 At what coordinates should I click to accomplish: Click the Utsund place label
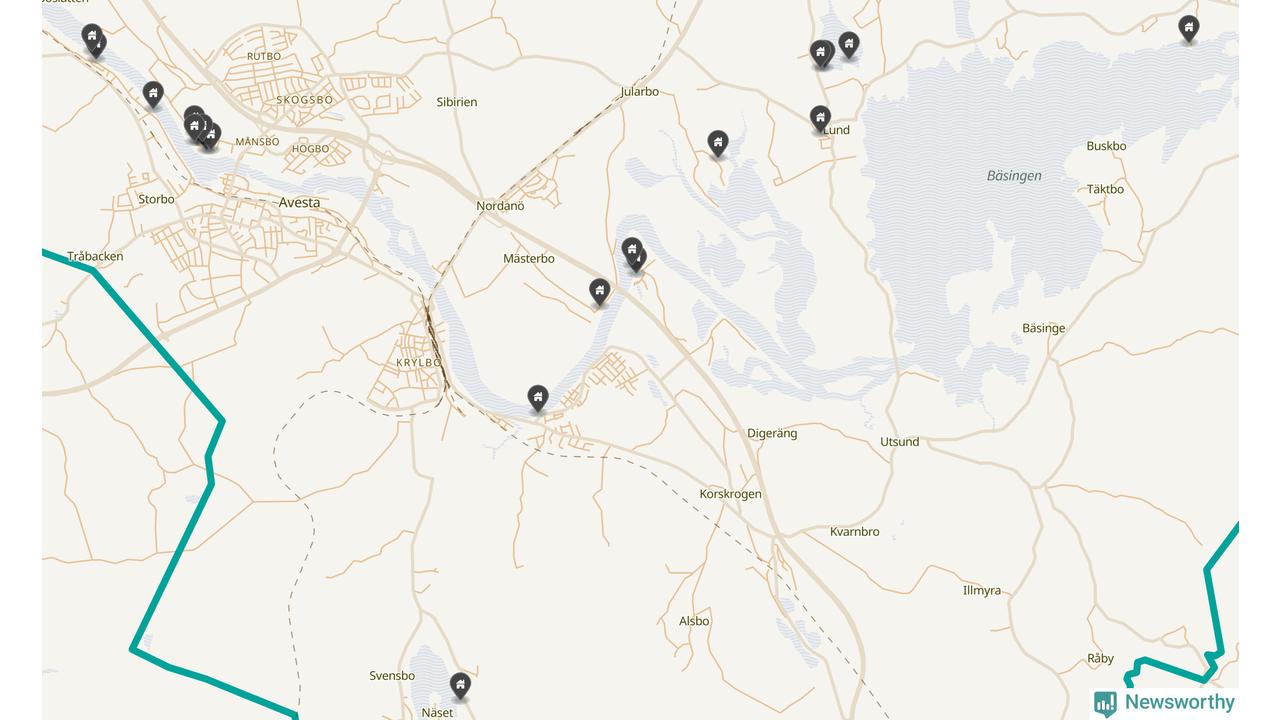[899, 442]
